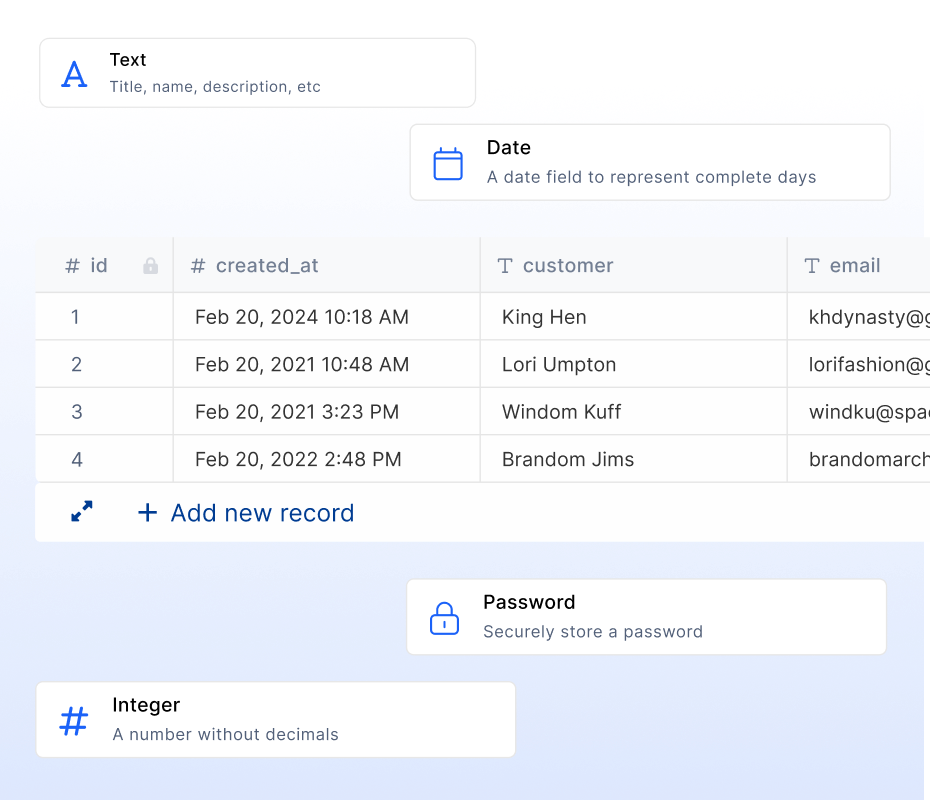
Task: Select the Integer field type card
Action: tap(275, 718)
